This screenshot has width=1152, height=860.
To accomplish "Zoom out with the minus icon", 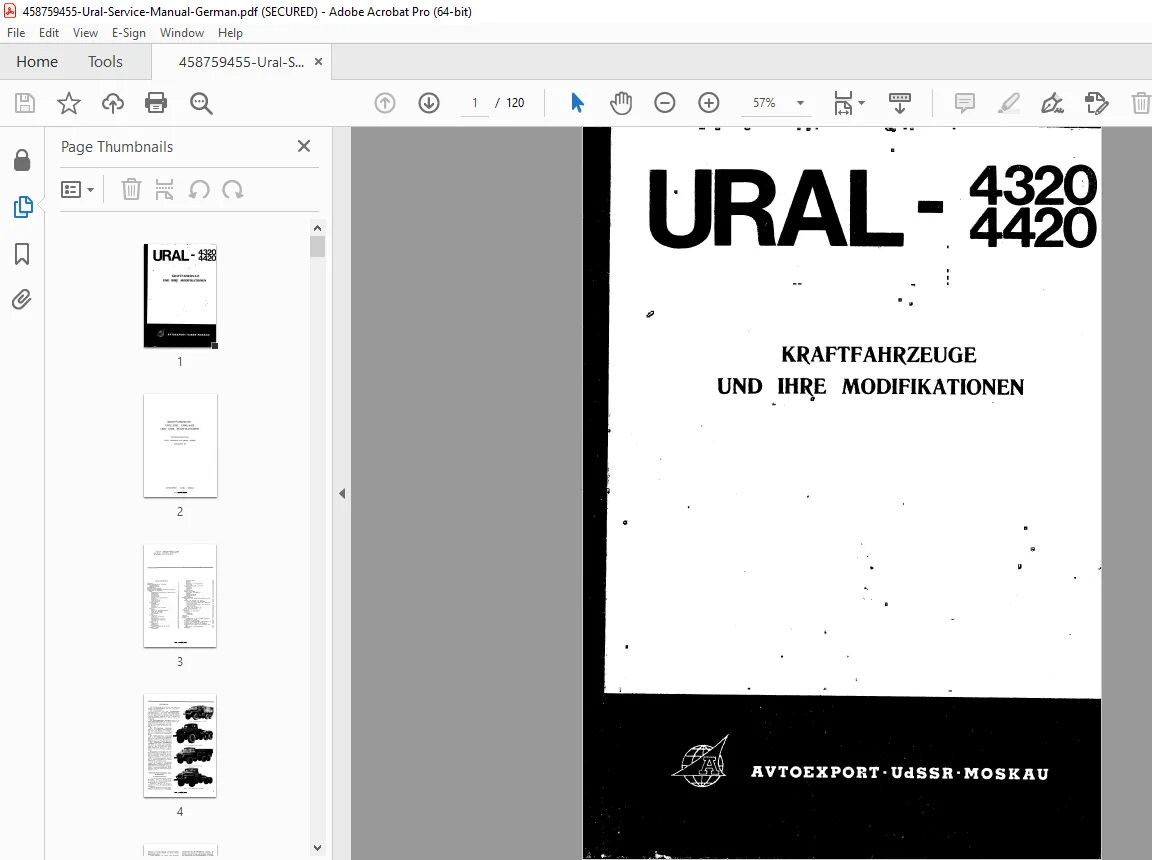I will click(x=665, y=103).
